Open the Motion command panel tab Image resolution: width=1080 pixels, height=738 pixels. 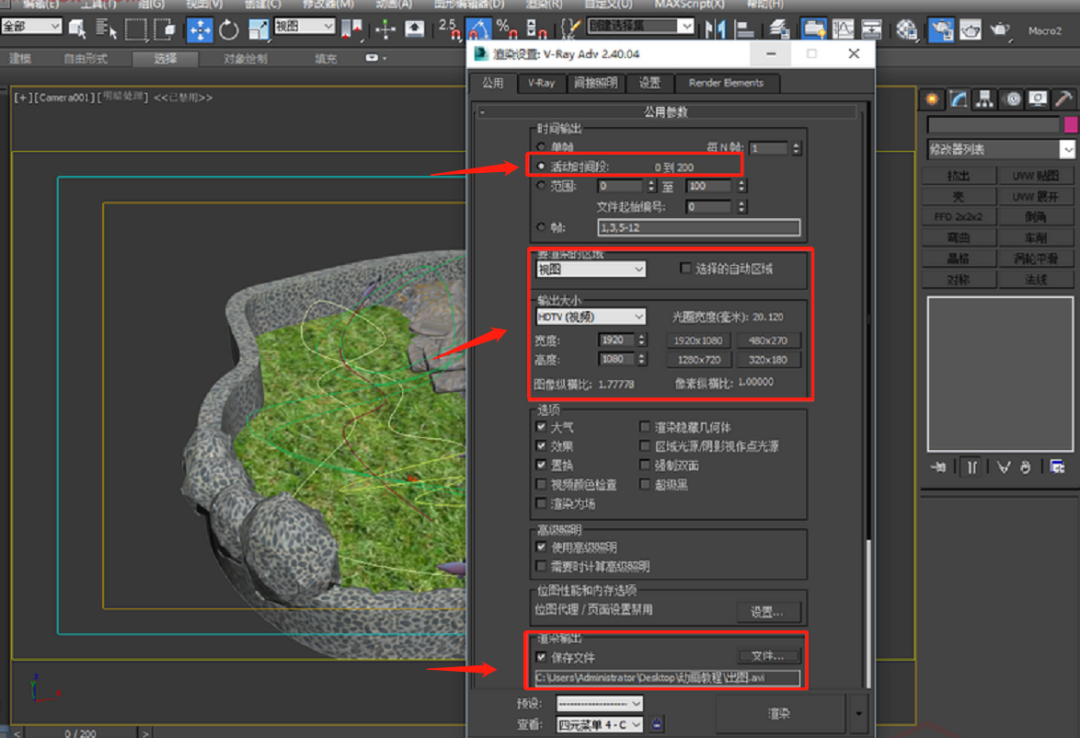click(x=1012, y=99)
